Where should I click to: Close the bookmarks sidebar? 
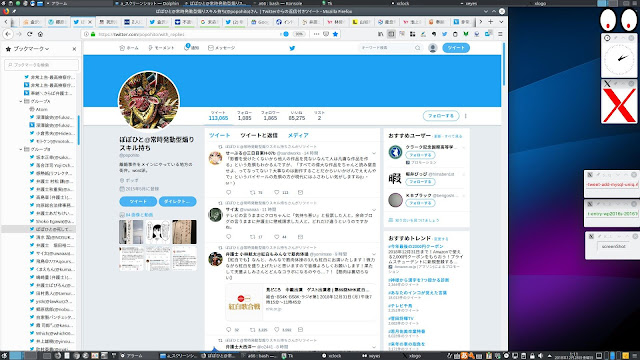coord(74,49)
